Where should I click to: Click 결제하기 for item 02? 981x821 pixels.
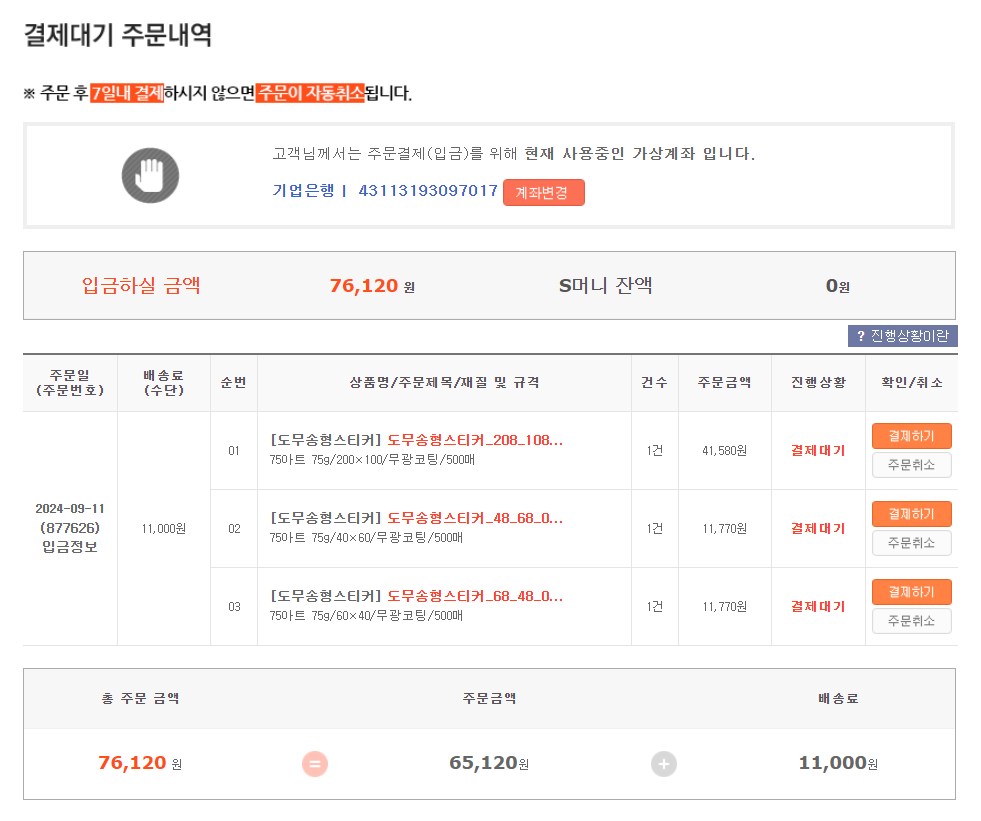point(911,514)
